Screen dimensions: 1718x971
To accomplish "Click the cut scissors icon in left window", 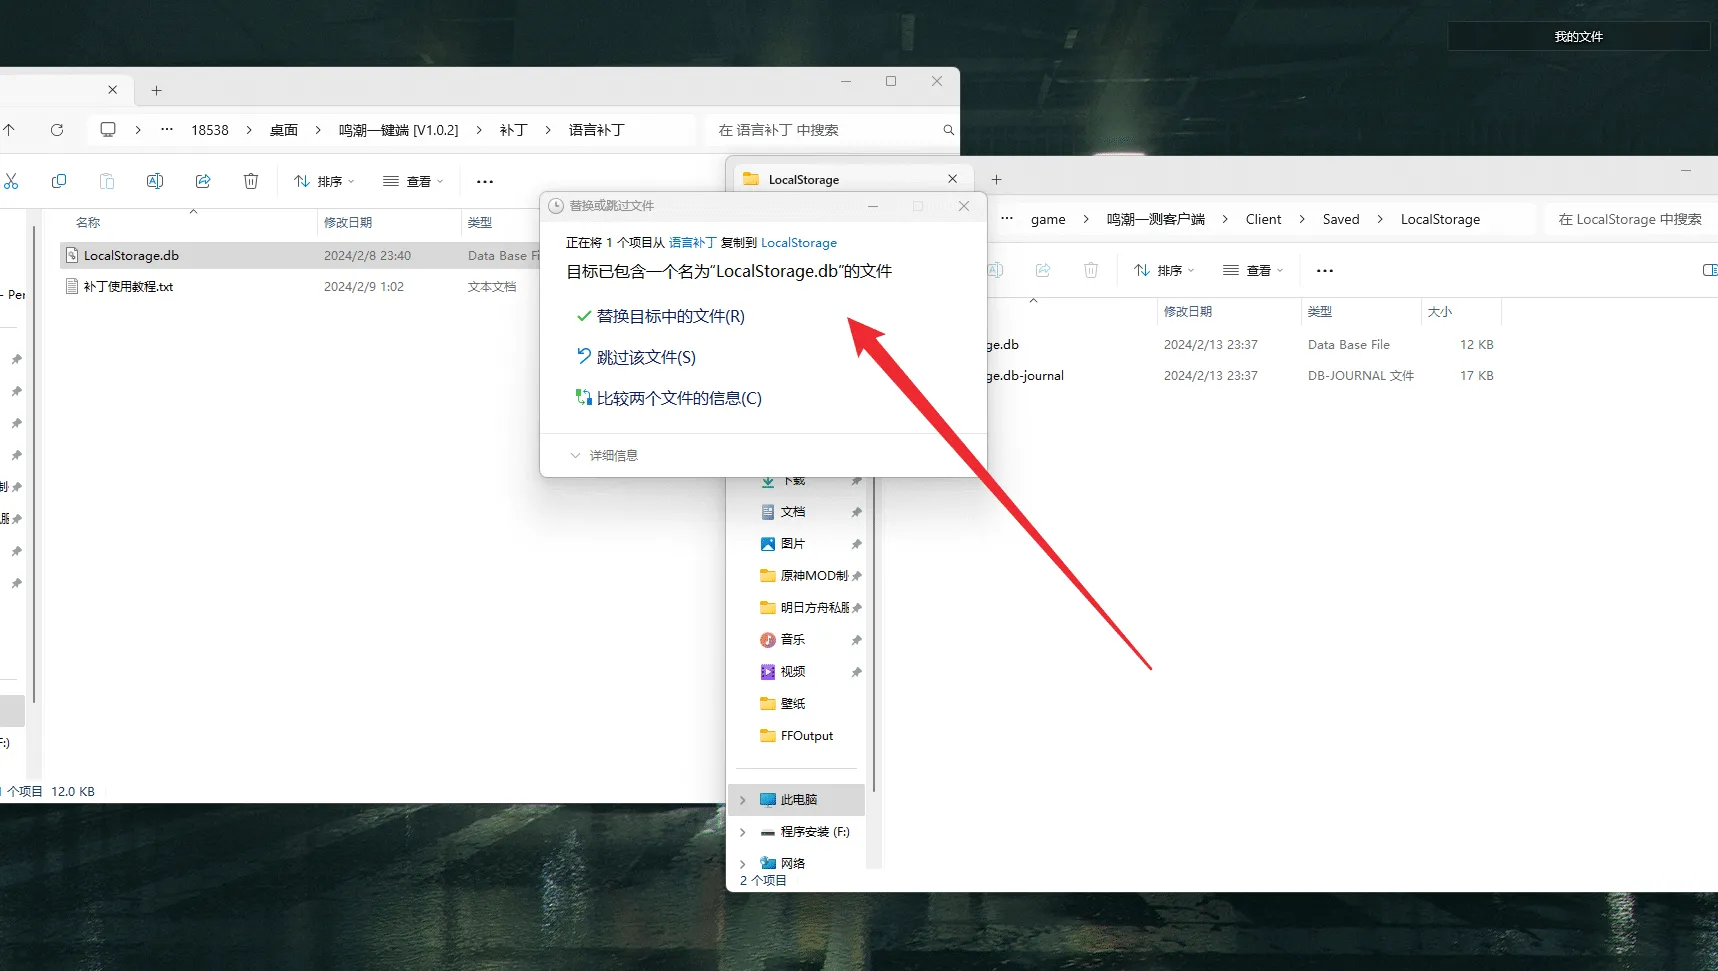I will pyautogui.click(x=11, y=181).
